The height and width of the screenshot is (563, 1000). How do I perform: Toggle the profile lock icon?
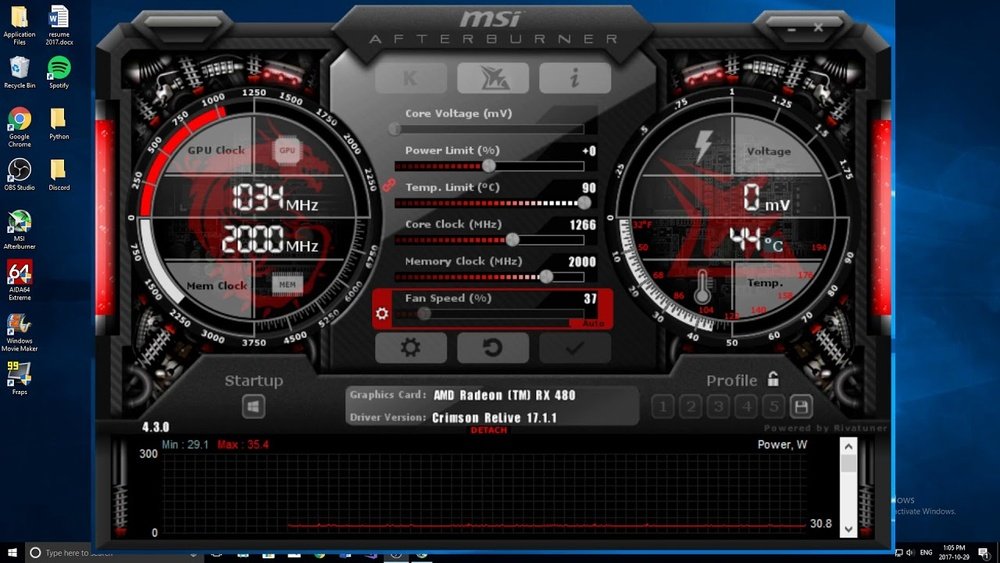point(772,379)
